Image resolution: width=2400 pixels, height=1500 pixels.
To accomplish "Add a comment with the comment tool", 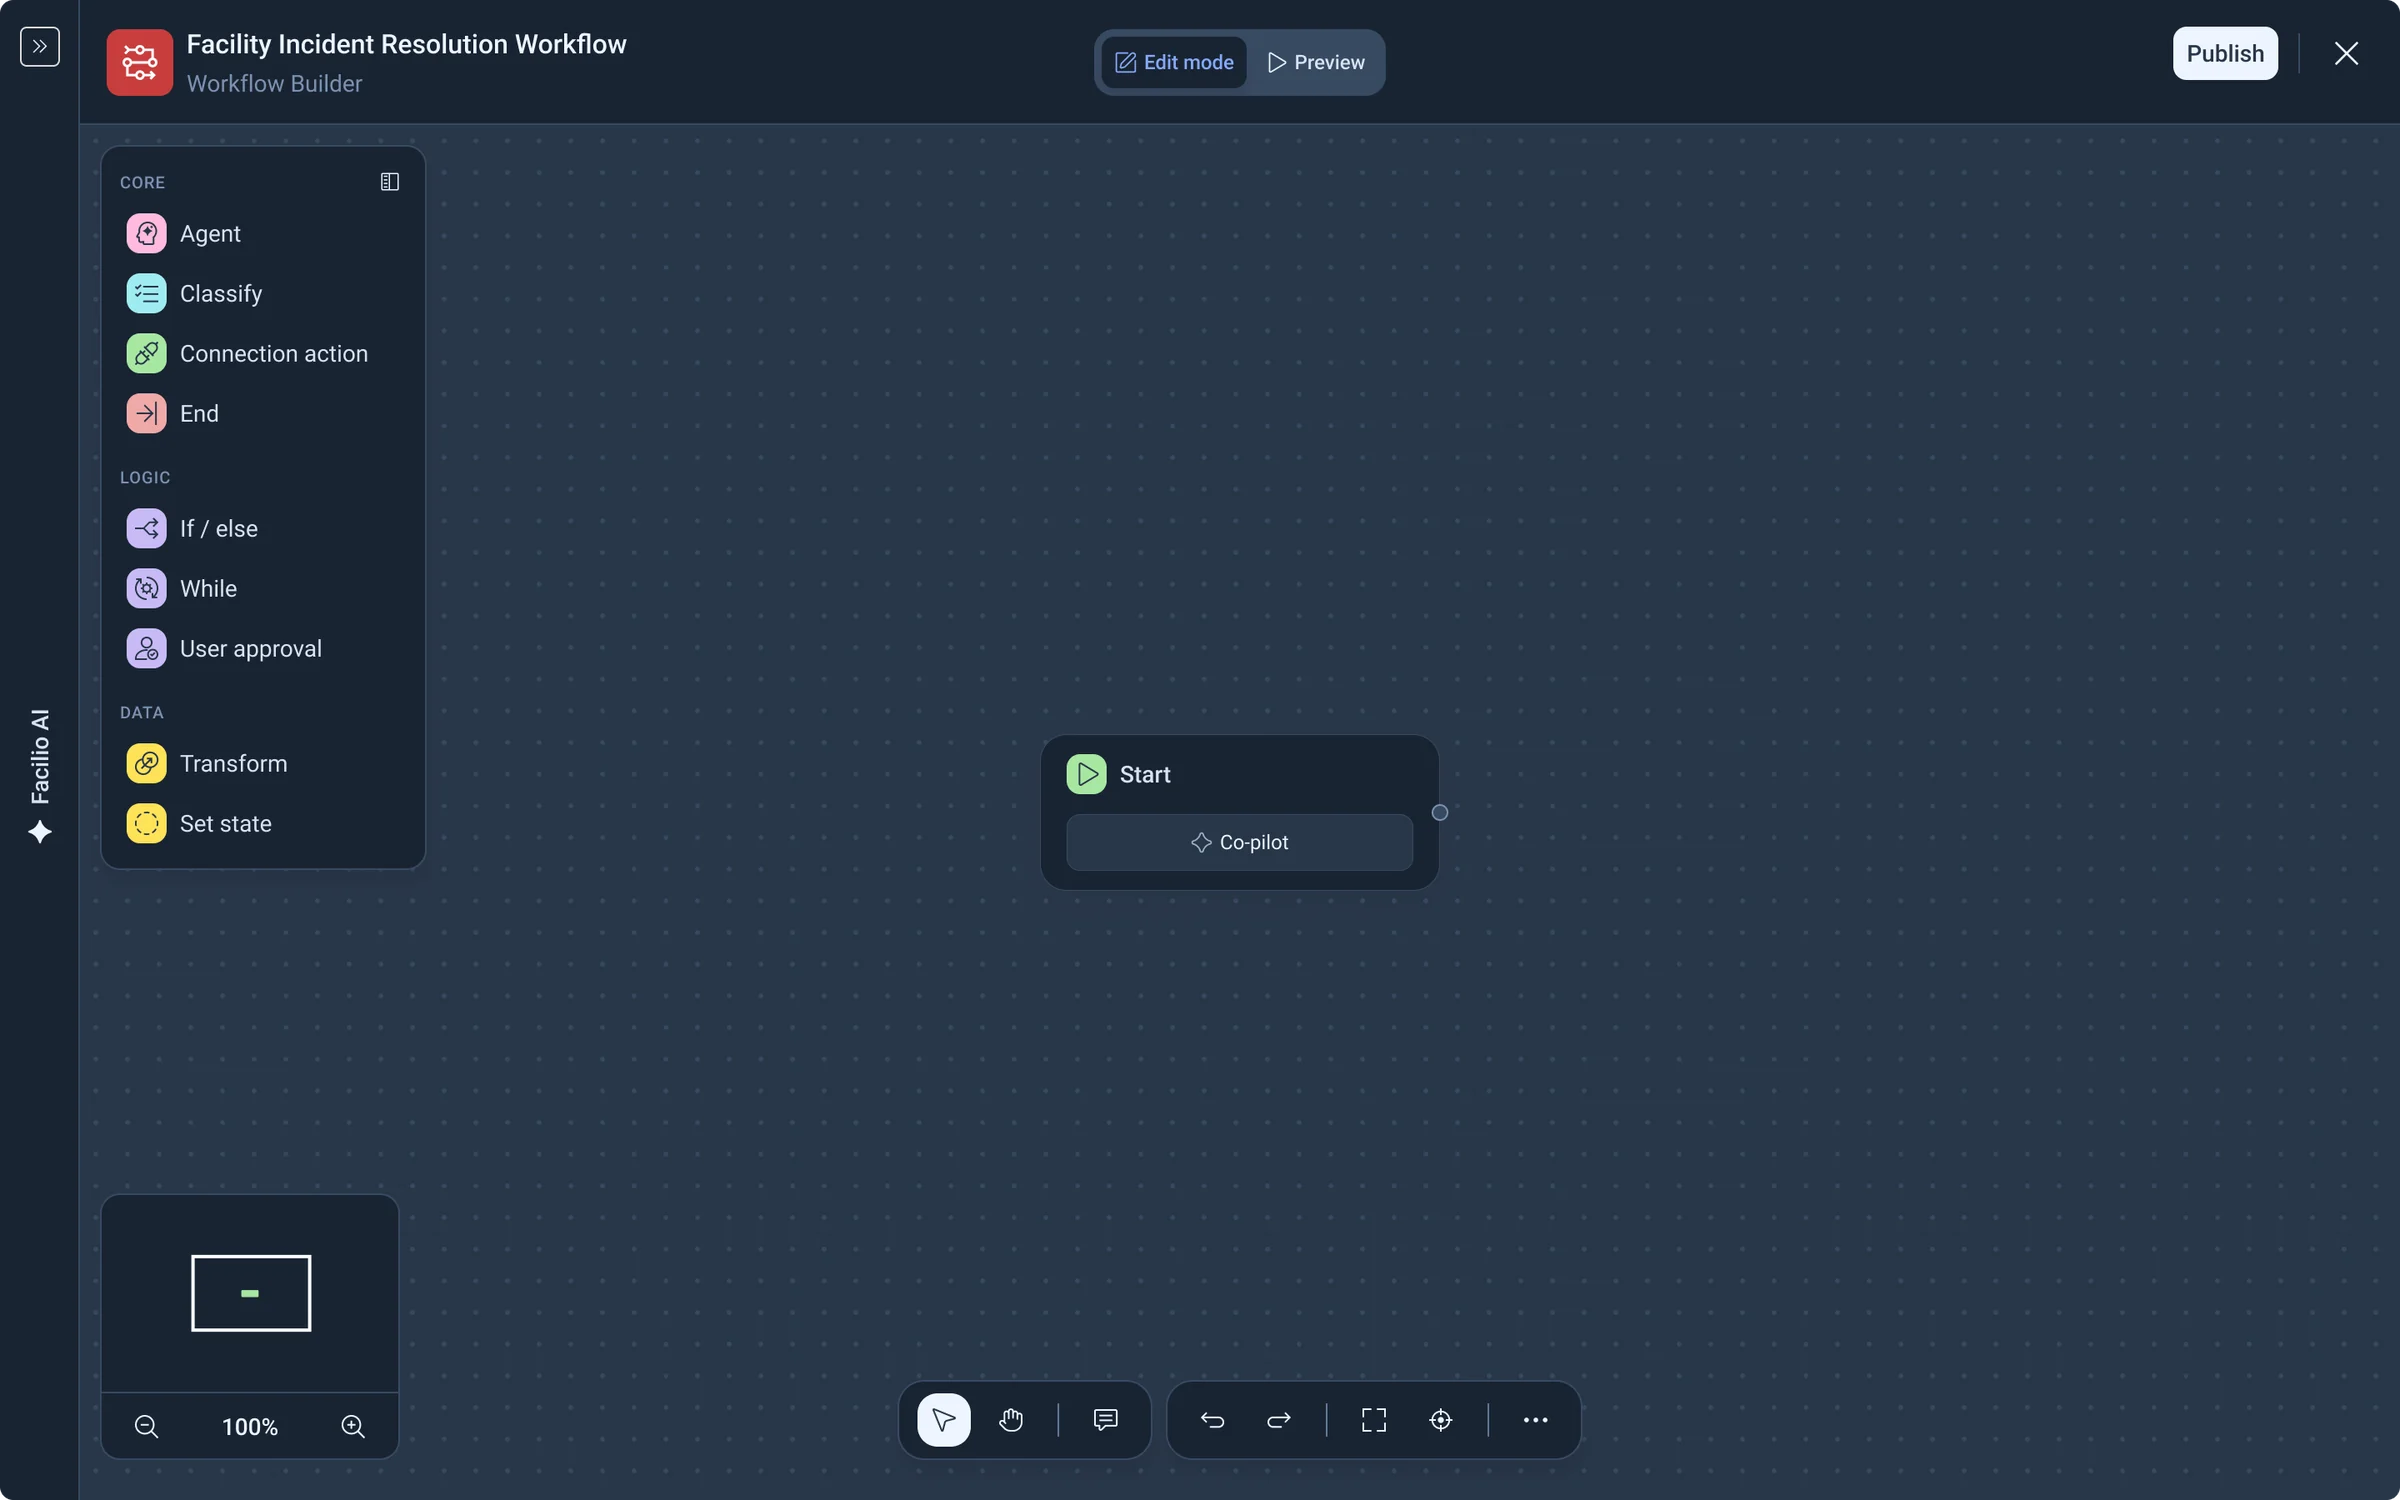I will 1105,1420.
